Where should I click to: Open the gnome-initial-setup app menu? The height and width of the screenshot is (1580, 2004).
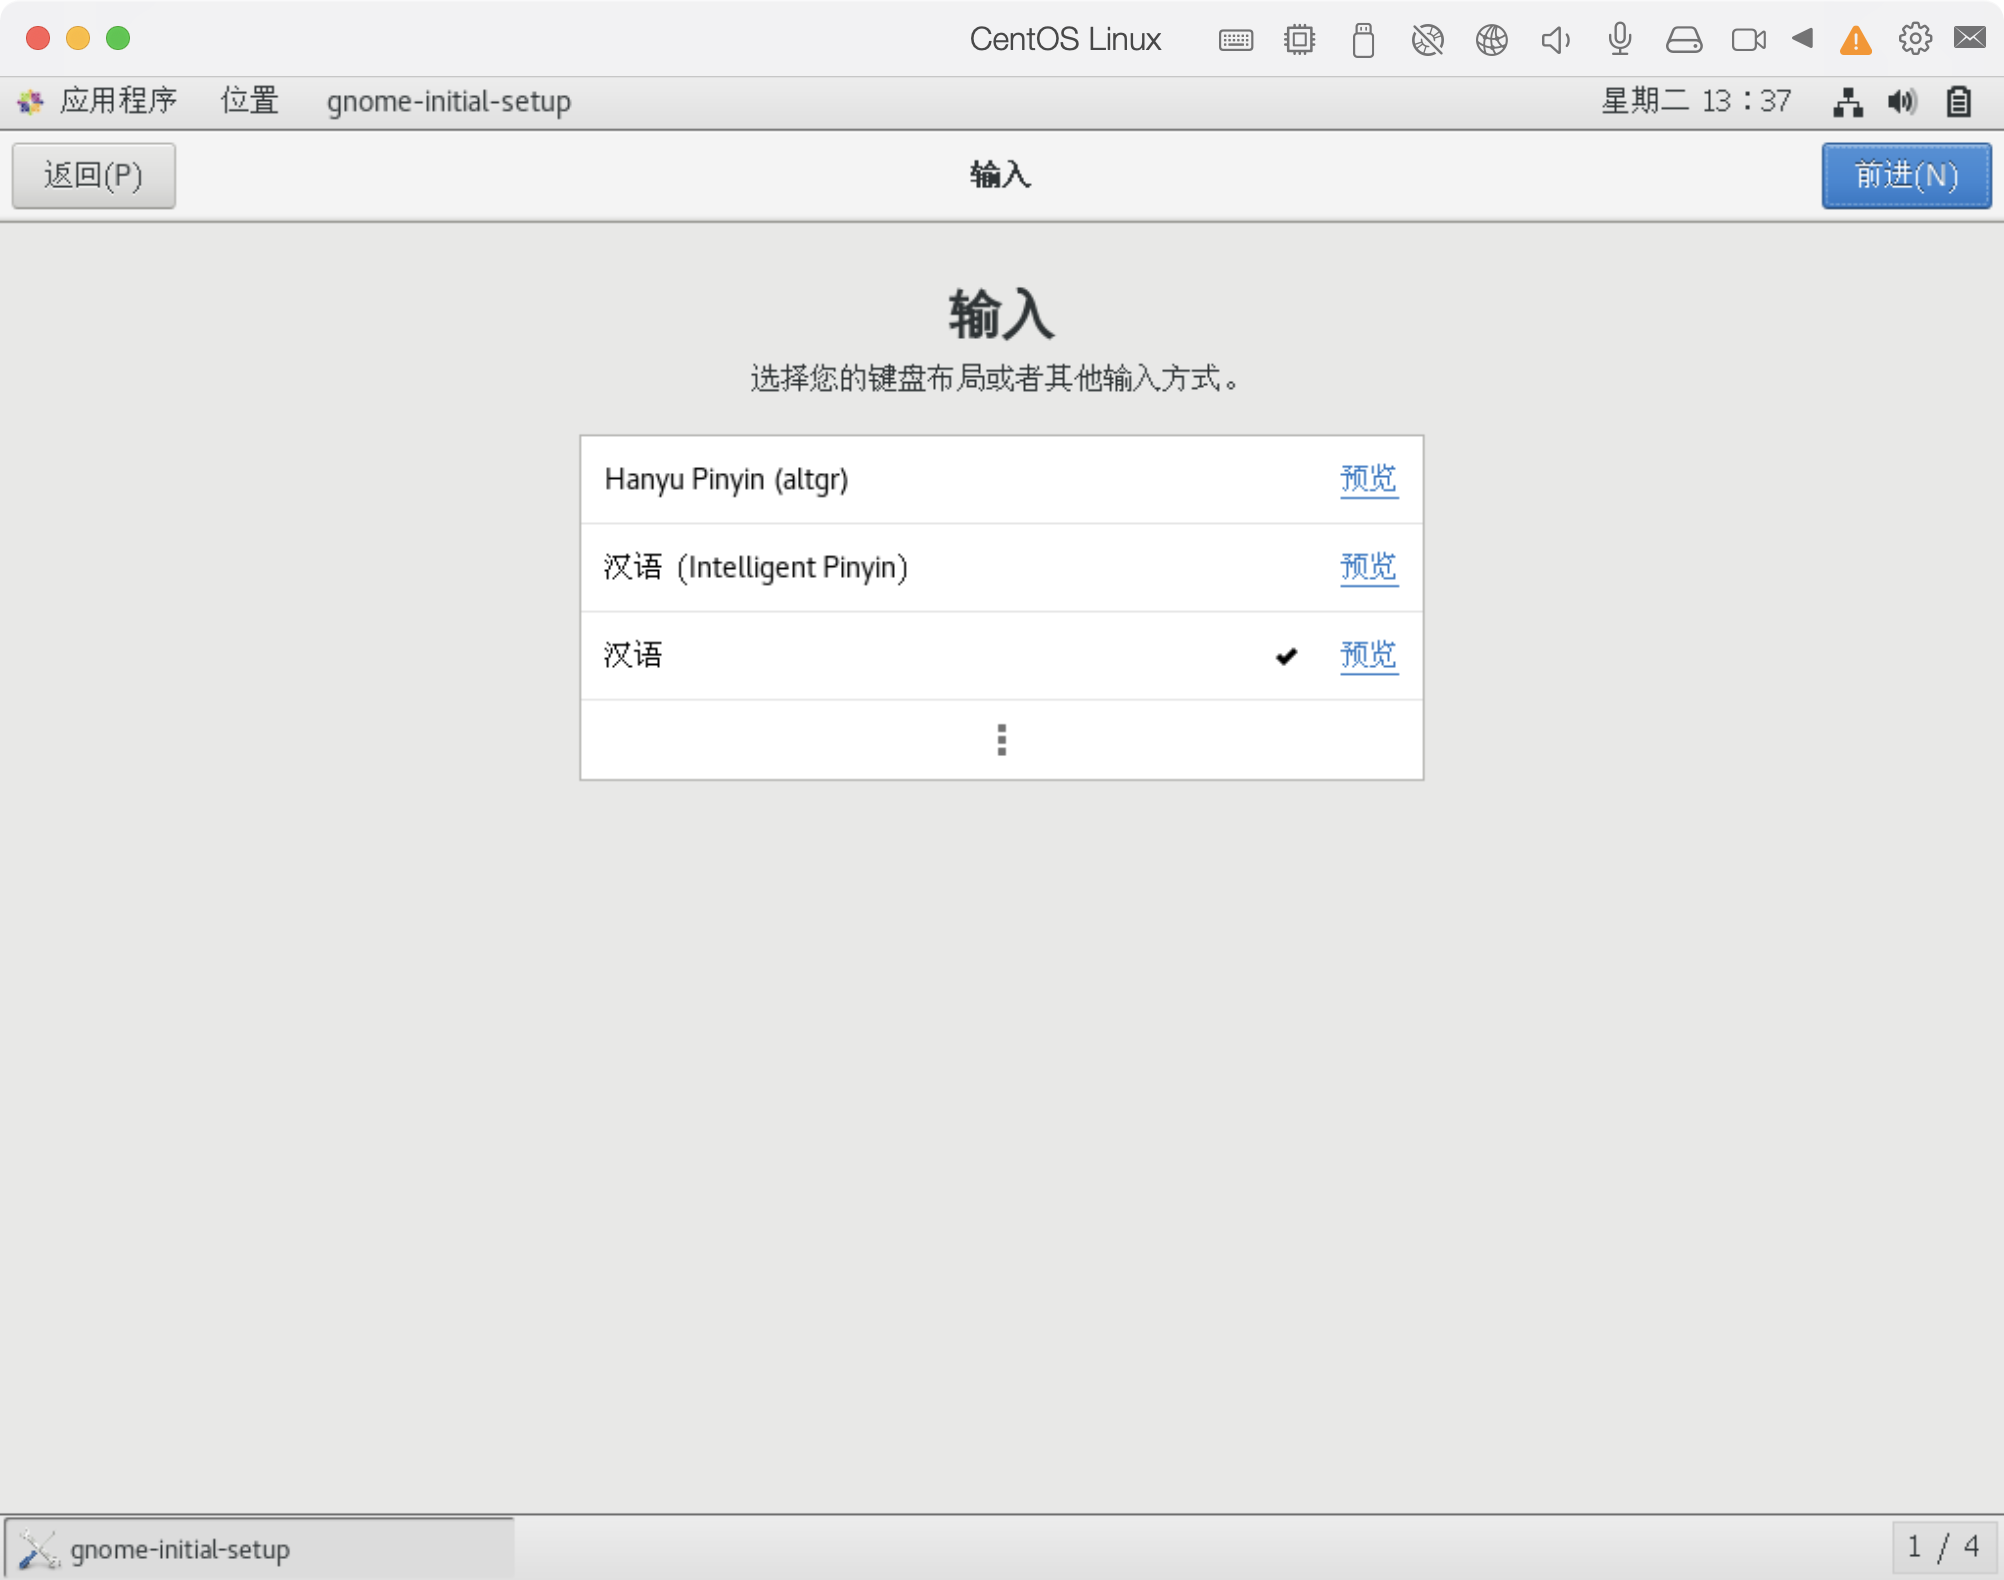click(449, 101)
